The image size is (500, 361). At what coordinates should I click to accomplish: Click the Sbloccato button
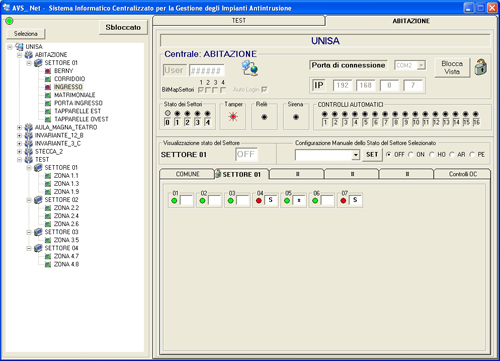click(x=123, y=27)
